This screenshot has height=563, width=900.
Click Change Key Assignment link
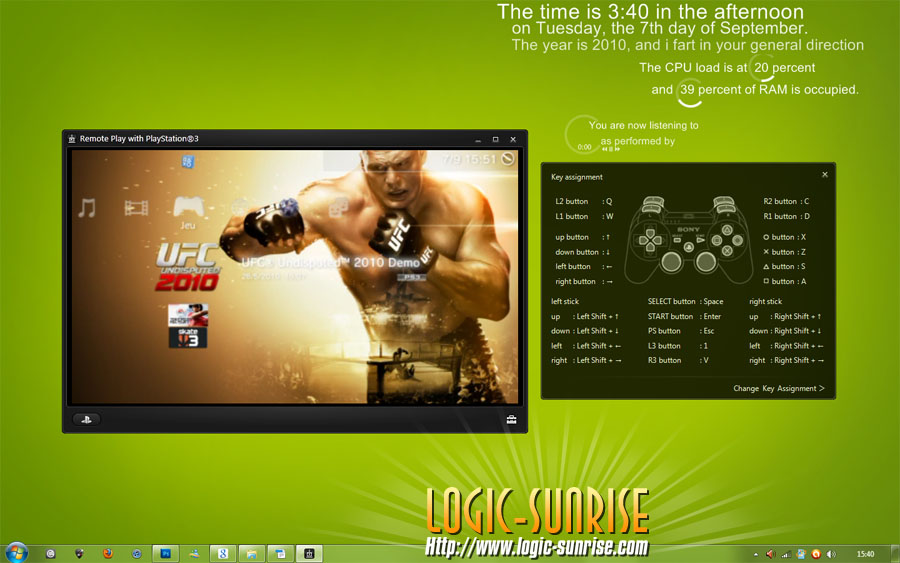pos(778,389)
